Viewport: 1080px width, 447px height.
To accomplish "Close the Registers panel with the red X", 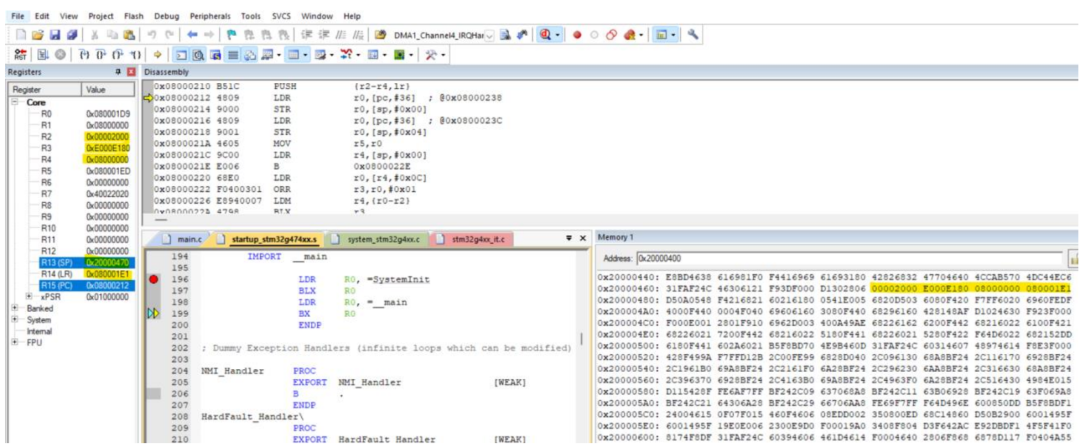I will [x=132, y=72].
